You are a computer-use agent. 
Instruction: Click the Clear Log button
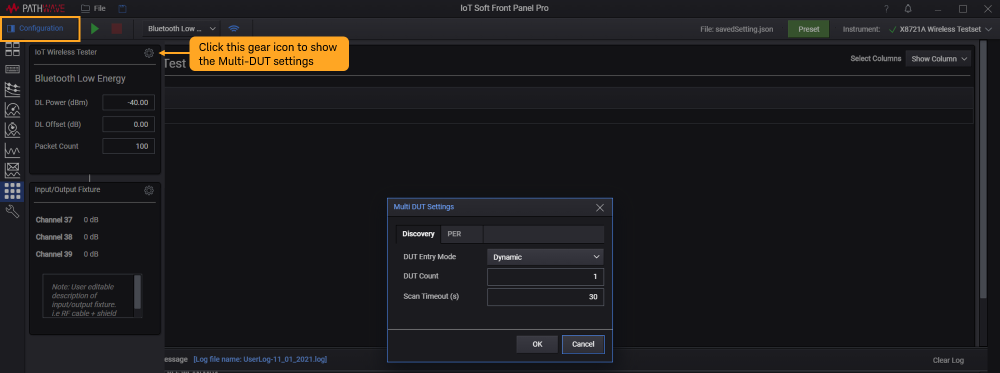(948, 360)
